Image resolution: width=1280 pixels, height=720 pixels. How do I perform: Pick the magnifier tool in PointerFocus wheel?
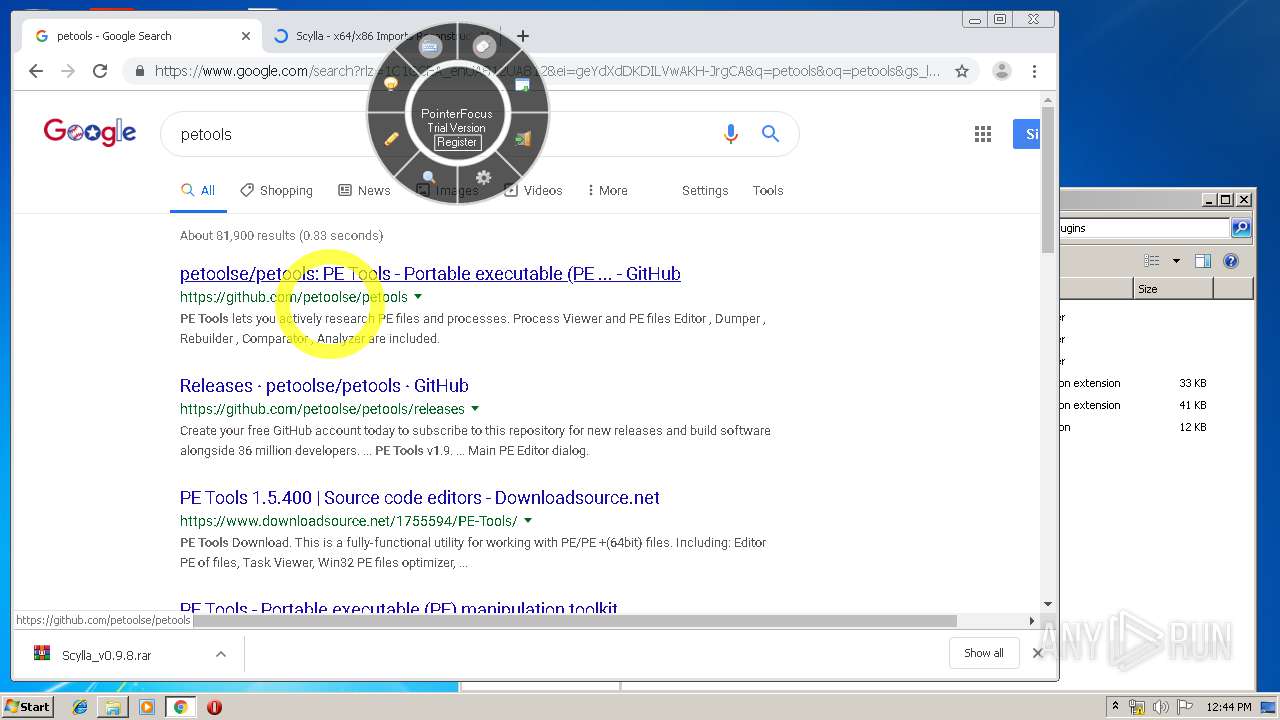(x=429, y=178)
